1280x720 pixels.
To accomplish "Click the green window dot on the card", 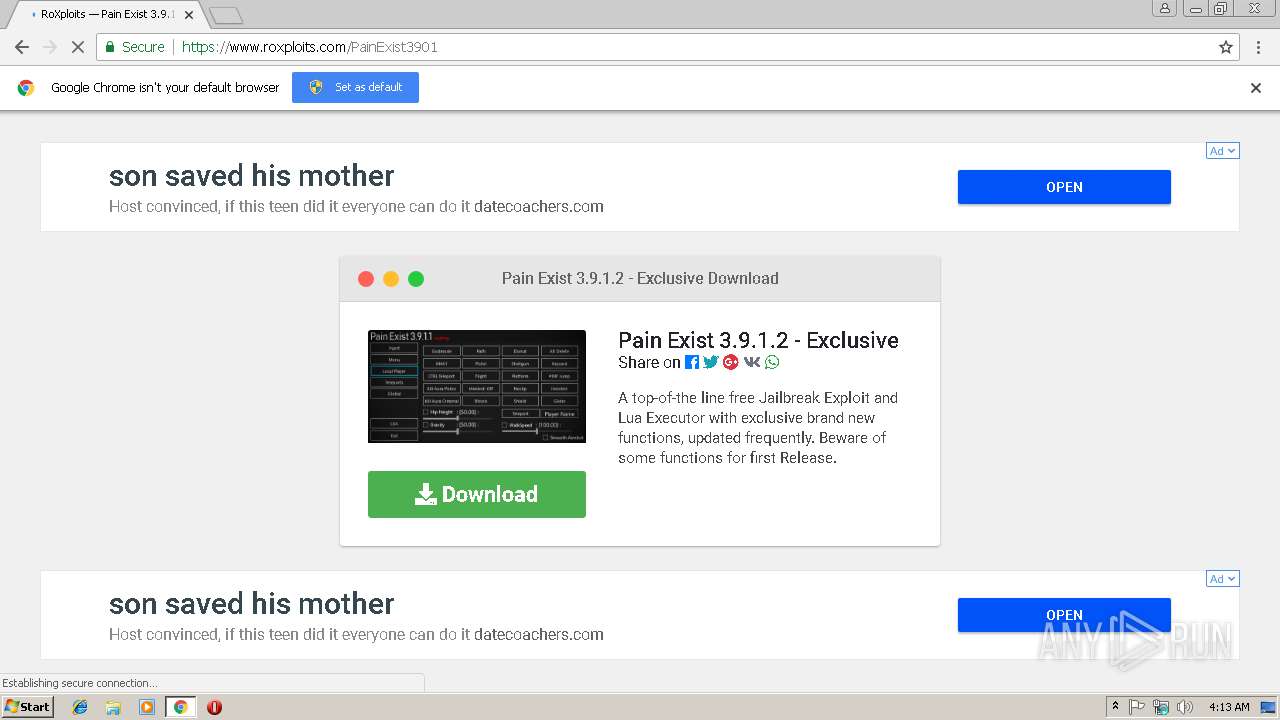I will 416,279.
